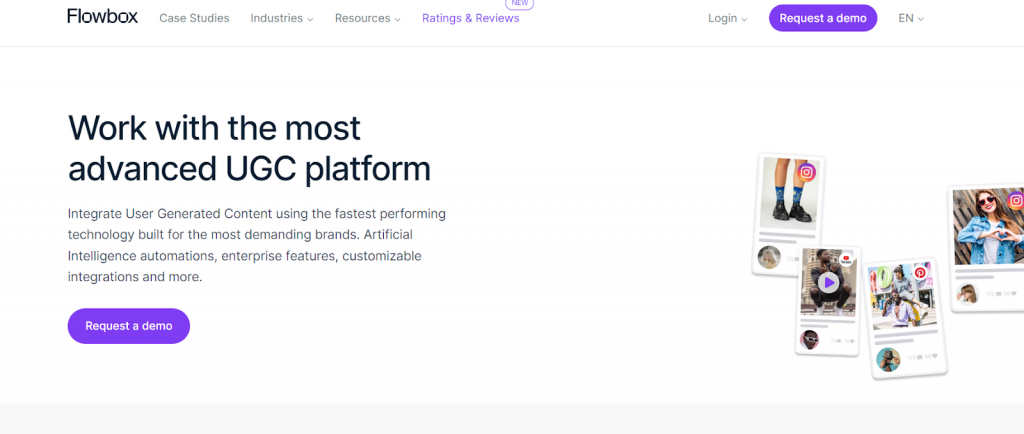
Task: Open the EN language selector
Action: [910, 18]
